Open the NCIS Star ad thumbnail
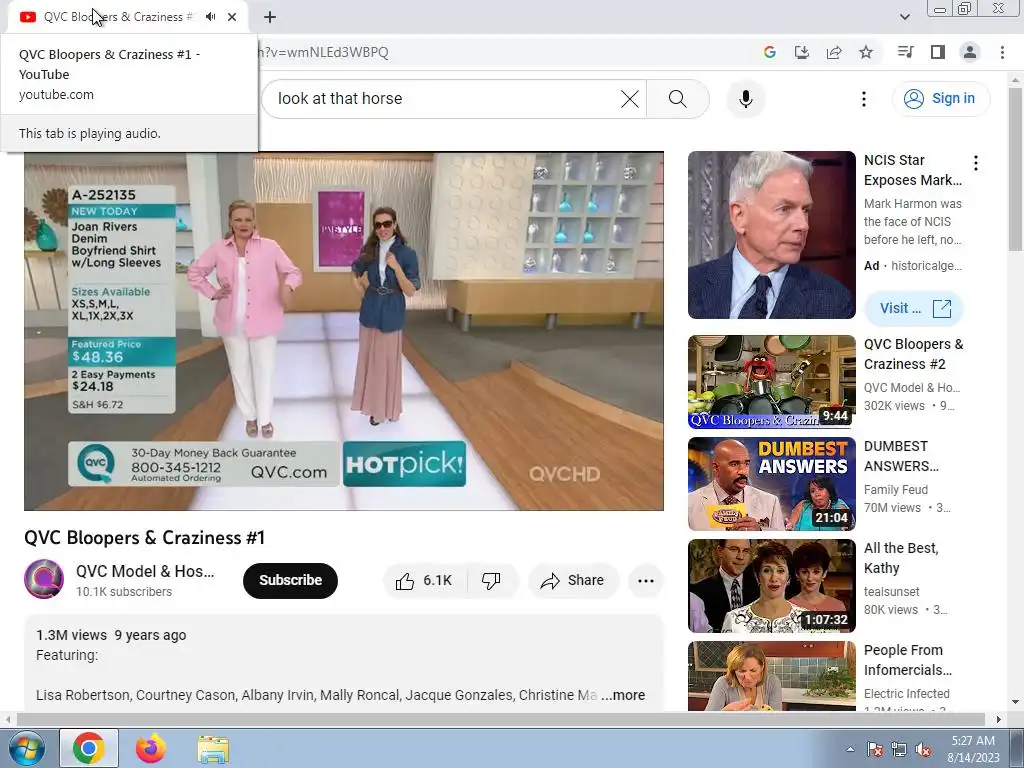The height and width of the screenshot is (768, 1024). [x=771, y=235]
